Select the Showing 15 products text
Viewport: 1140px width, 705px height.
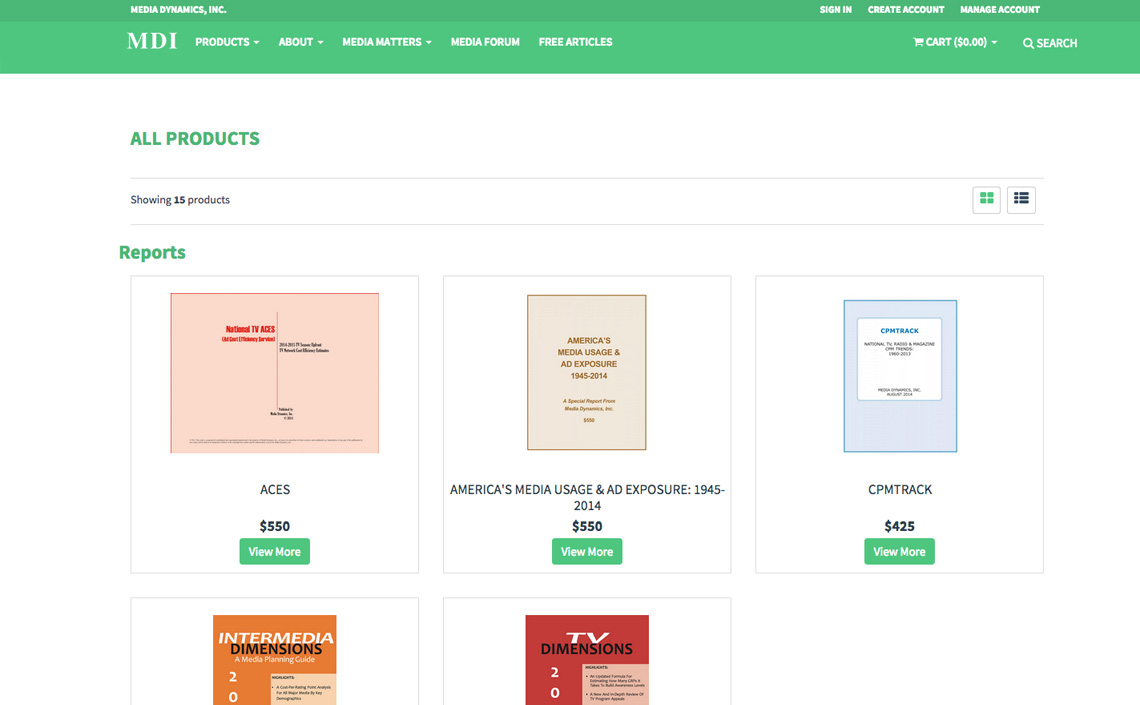[x=180, y=200]
